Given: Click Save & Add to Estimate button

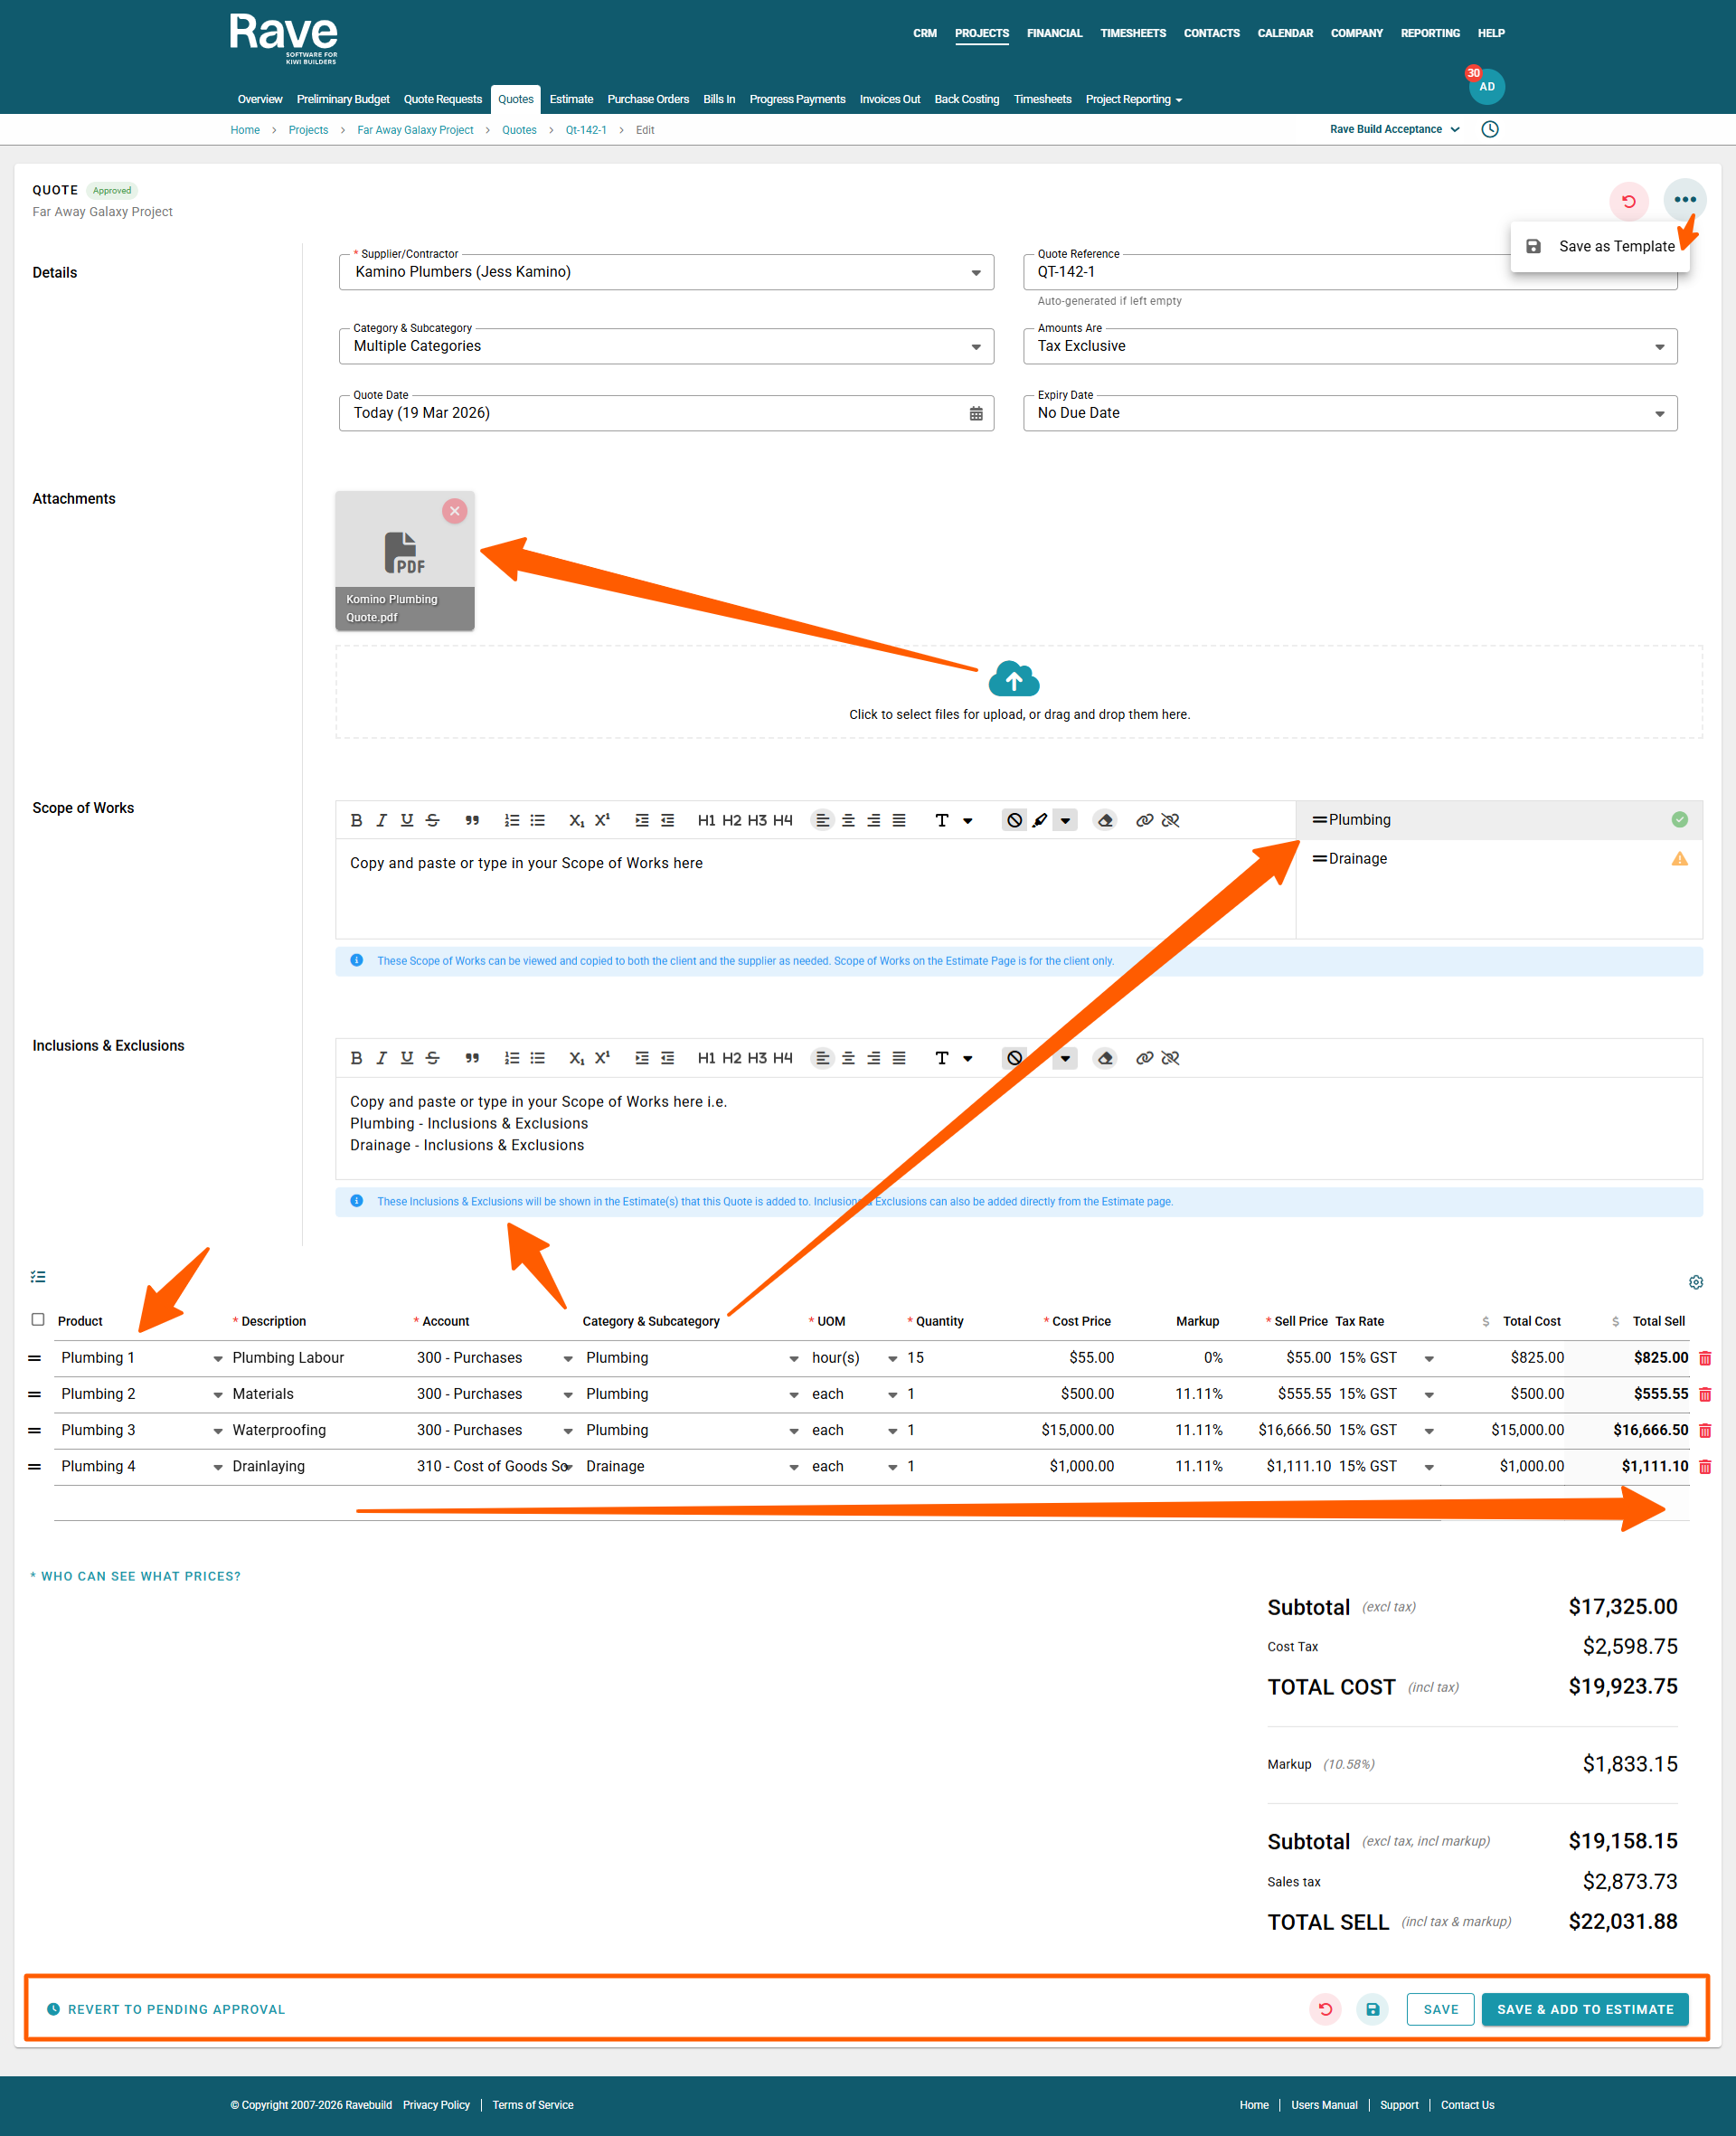Looking at the screenshot, I should (x=1584, y=2009).
